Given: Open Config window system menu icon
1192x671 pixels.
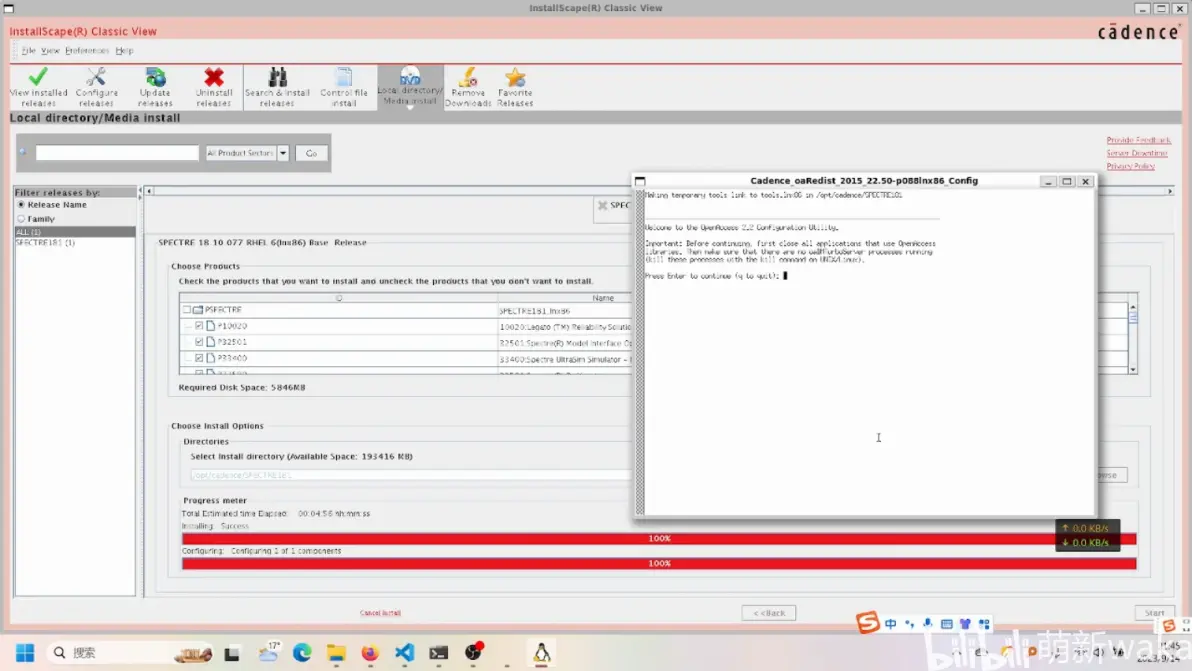Looking at the screenshot, I should click(x=640, y=181).
